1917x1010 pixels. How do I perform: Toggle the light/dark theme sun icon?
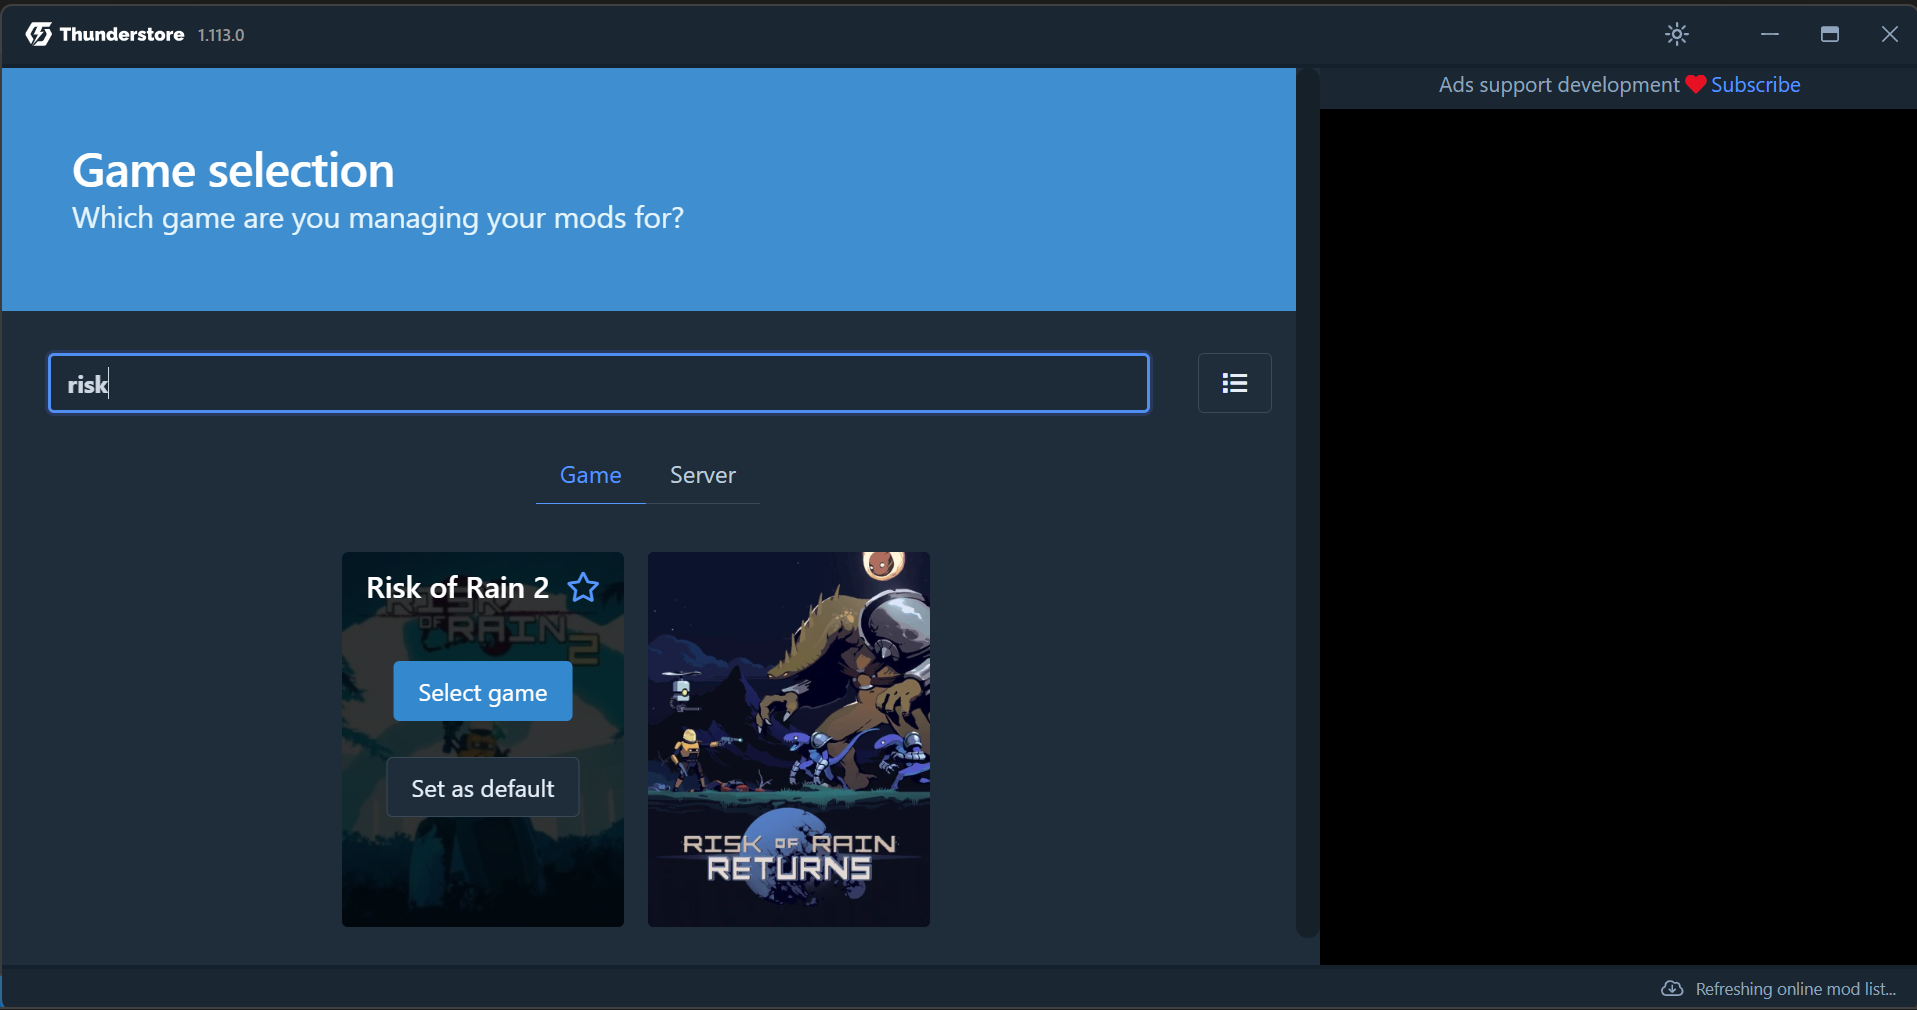click(1677, 34)
